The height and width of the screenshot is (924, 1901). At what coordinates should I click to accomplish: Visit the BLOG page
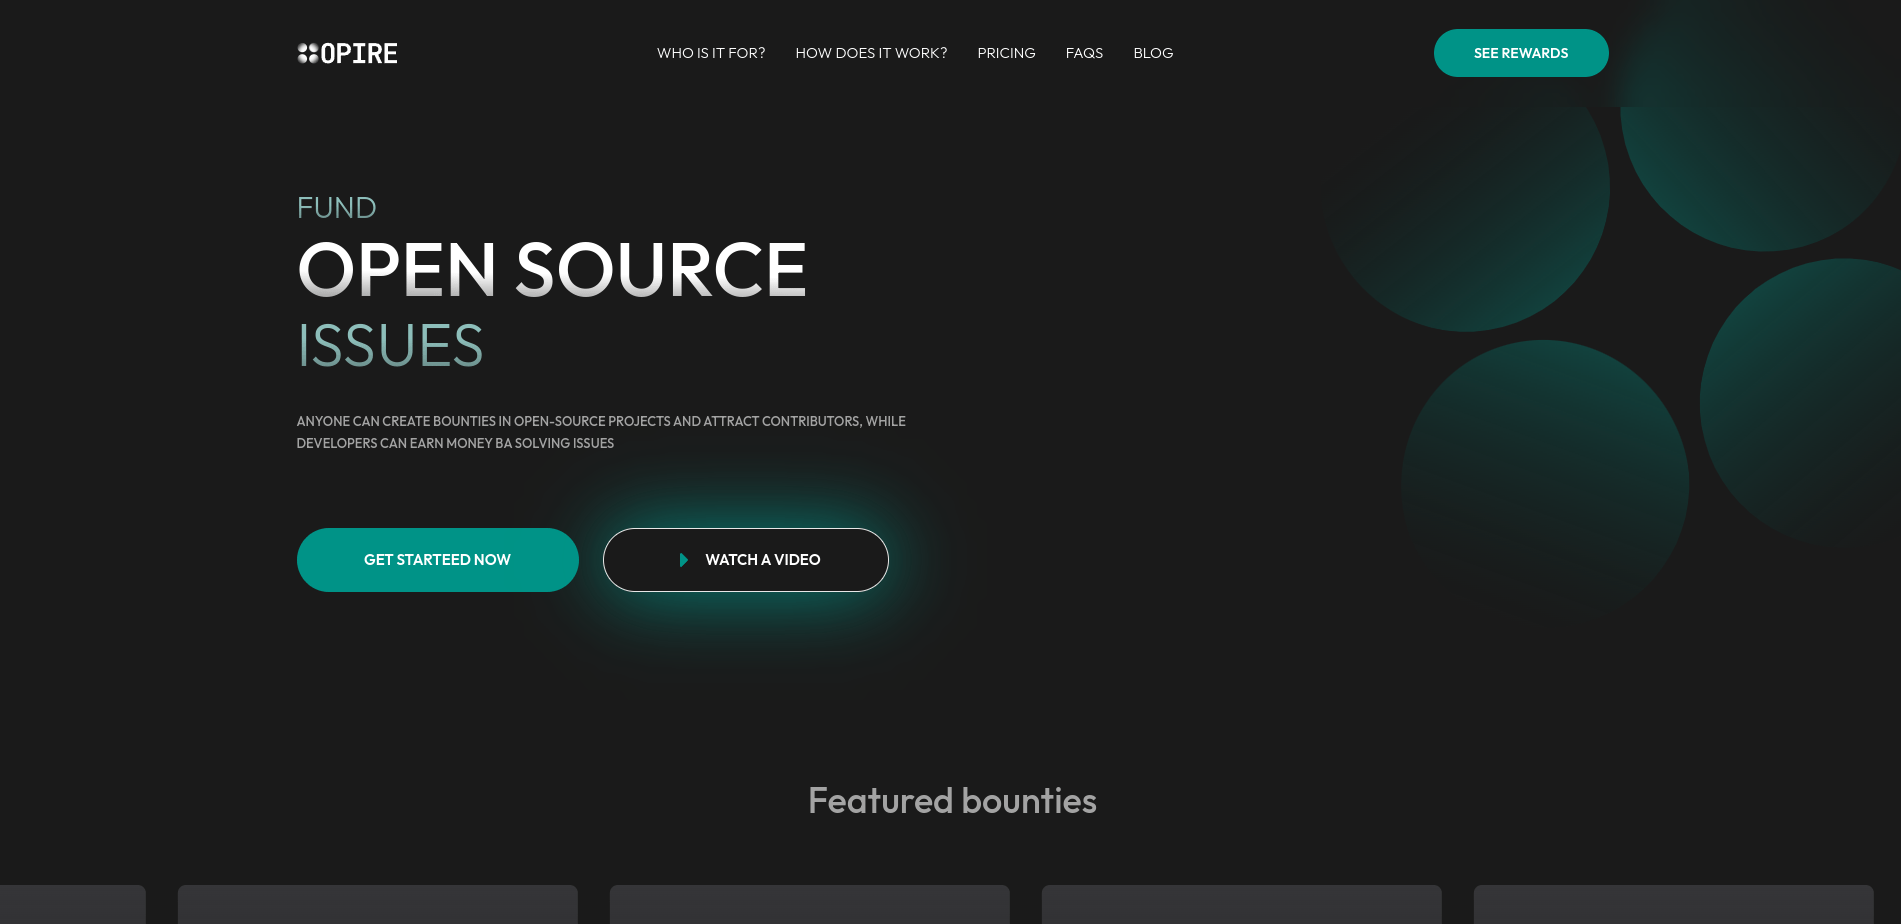[x=1153, y=53]
